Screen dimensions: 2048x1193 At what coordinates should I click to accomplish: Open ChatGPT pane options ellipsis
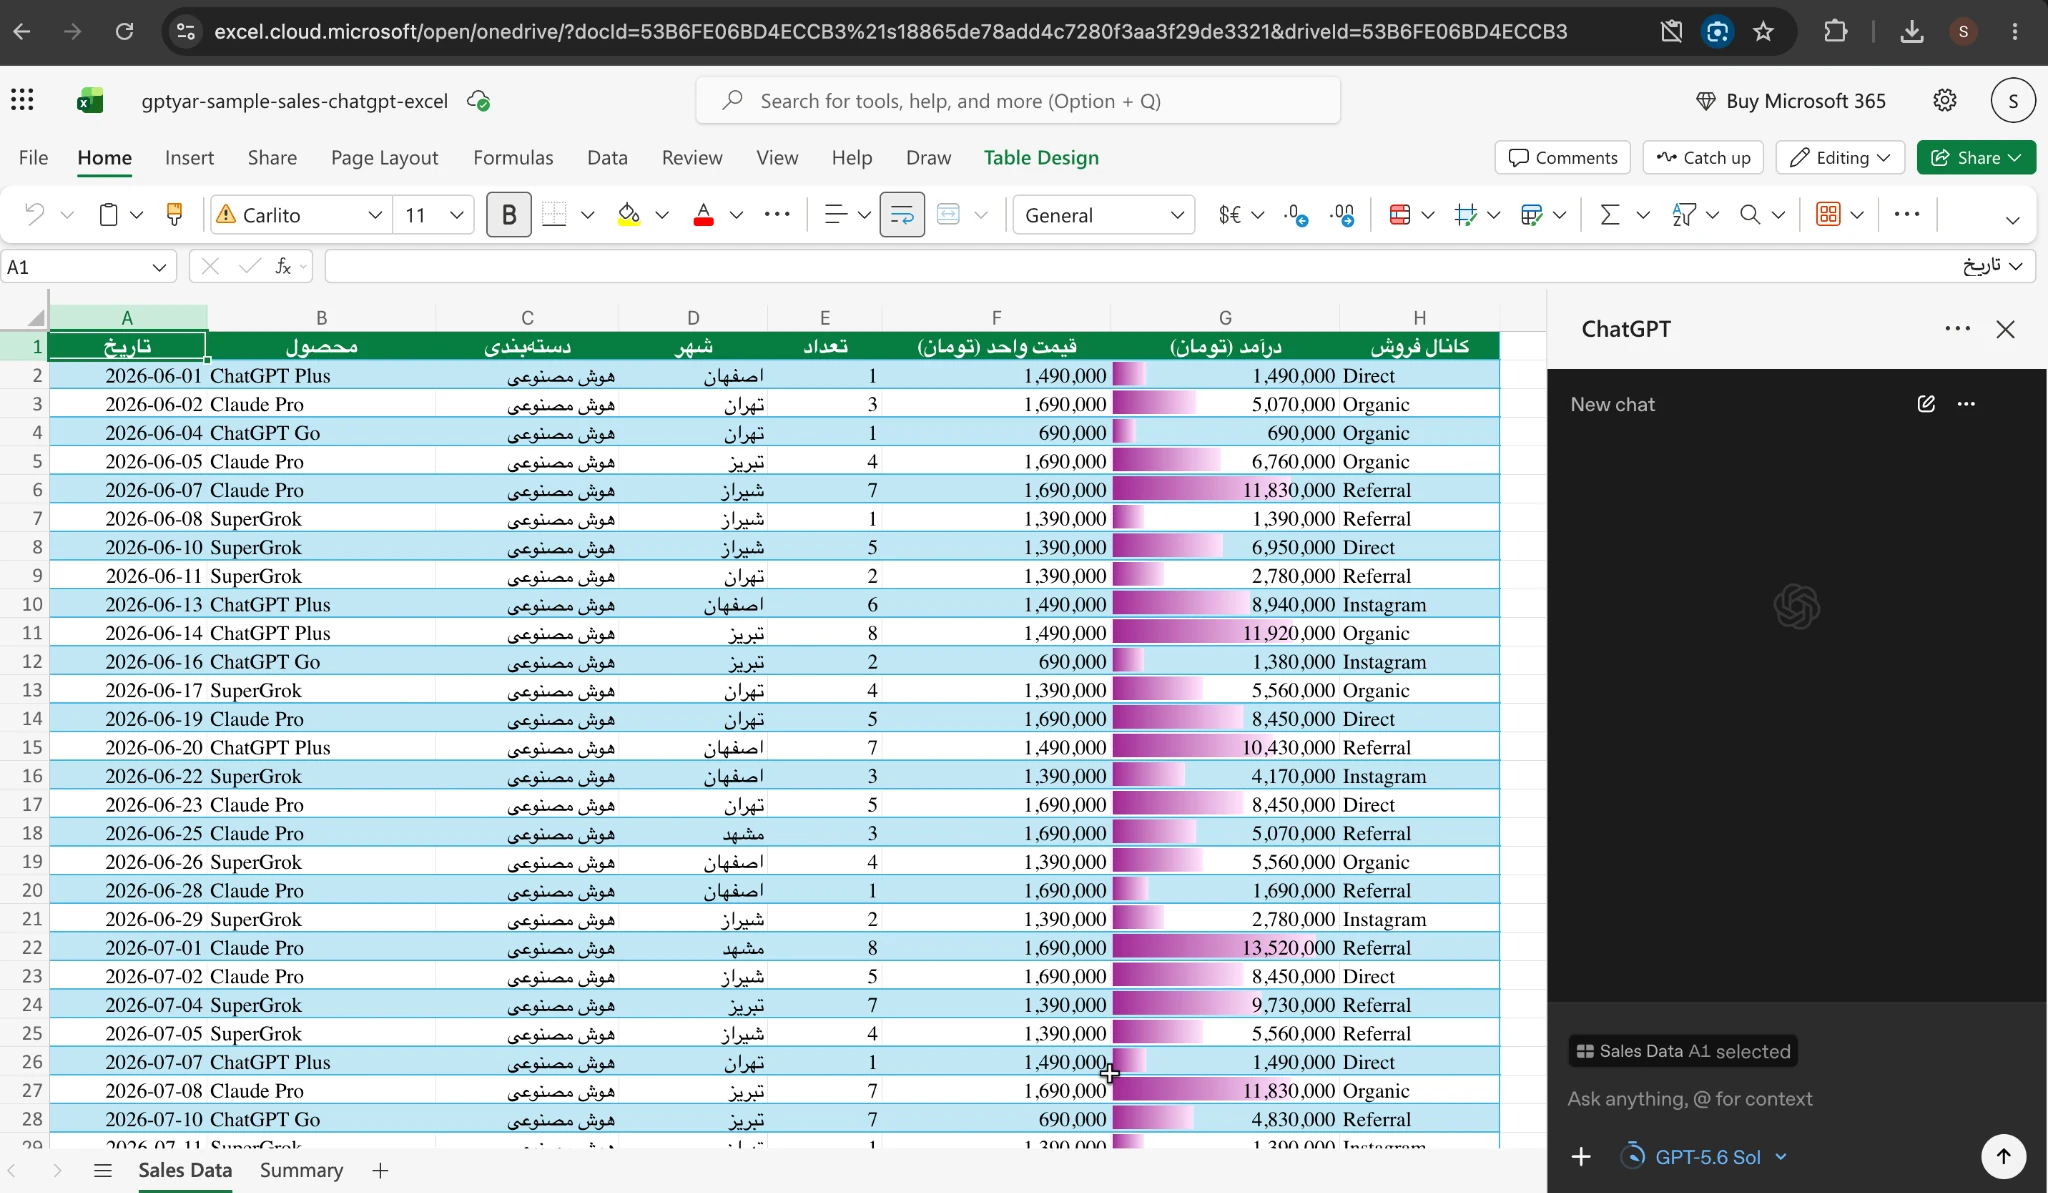coord(1957,329)
